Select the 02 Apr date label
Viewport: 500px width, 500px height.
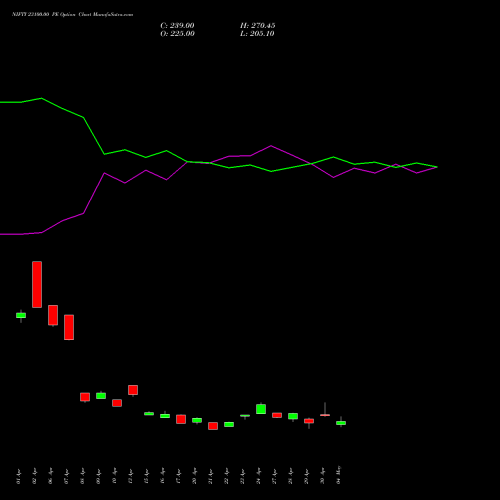[34, 477]
